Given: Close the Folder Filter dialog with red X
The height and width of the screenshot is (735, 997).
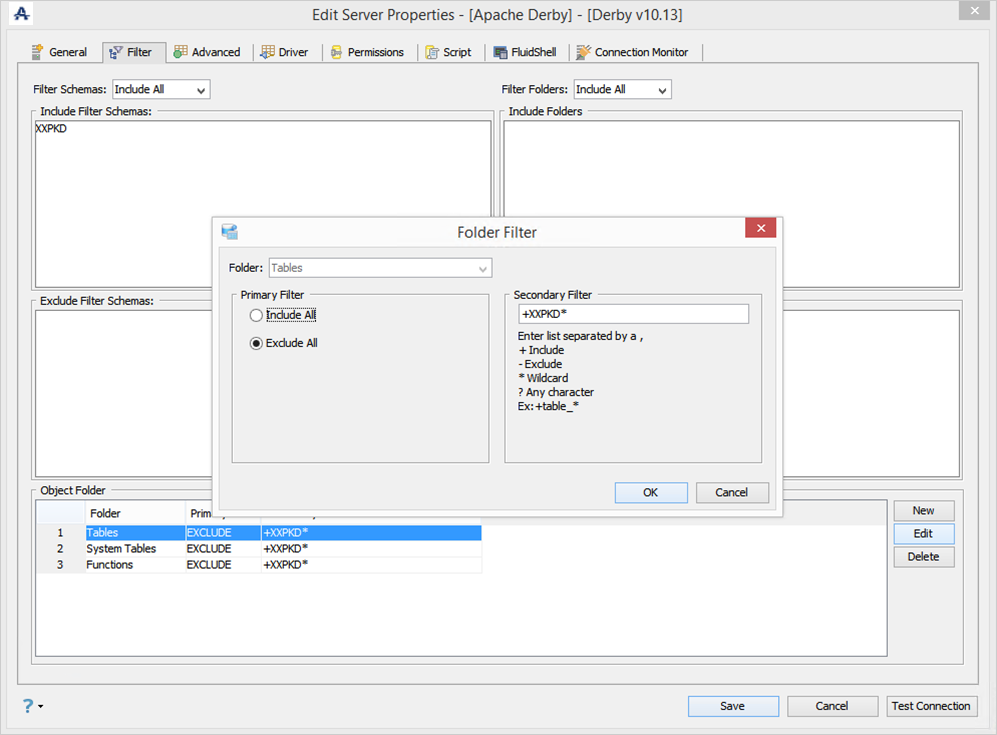Looking at the screenshot, I should click(x=760, y=228).
